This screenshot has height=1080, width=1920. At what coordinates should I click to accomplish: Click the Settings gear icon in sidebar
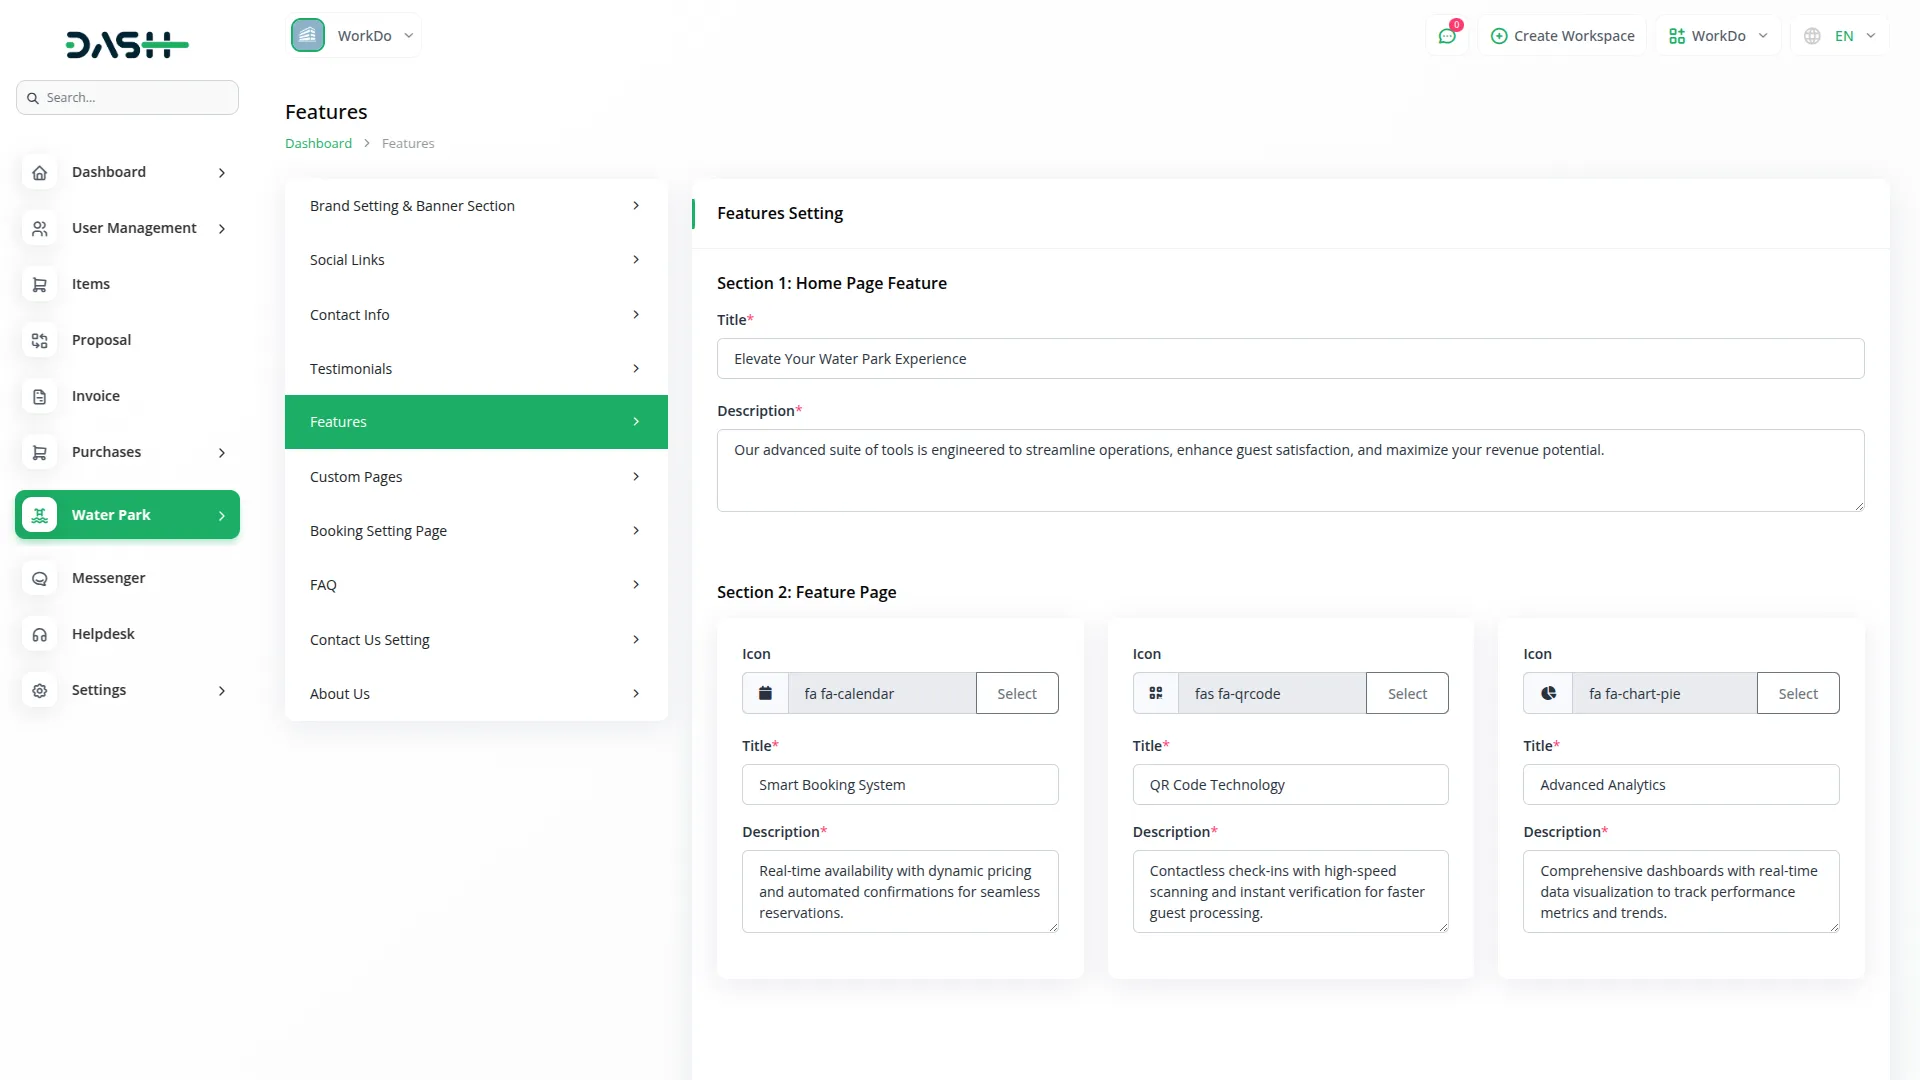coord(40,691)
